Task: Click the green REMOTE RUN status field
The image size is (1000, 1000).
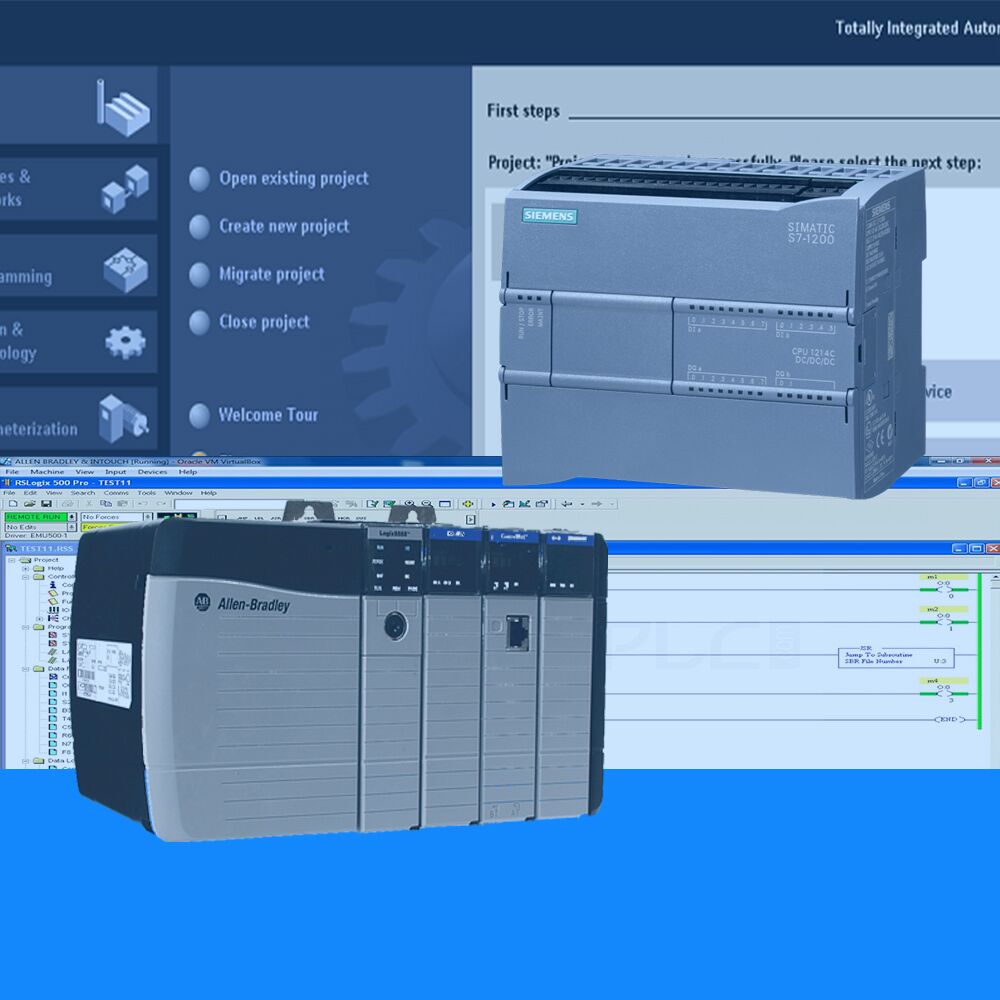Action: [36, 517]
